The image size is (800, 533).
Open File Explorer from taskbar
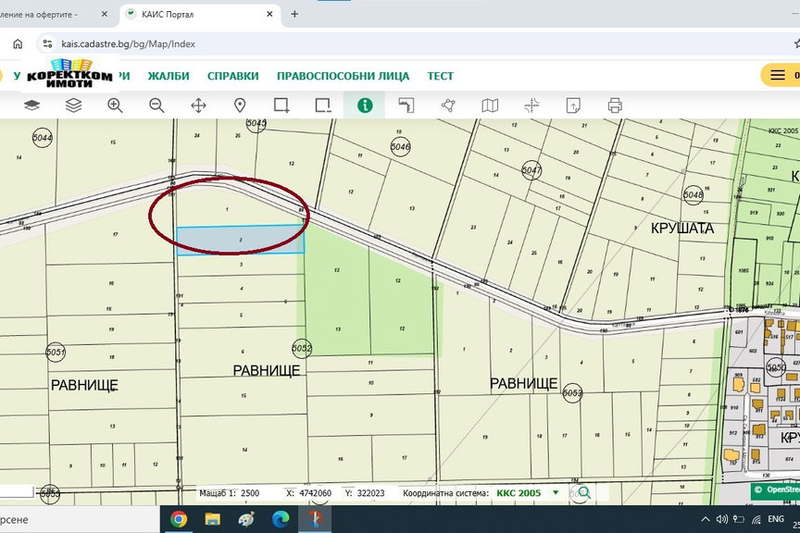[x=213, y=519]
